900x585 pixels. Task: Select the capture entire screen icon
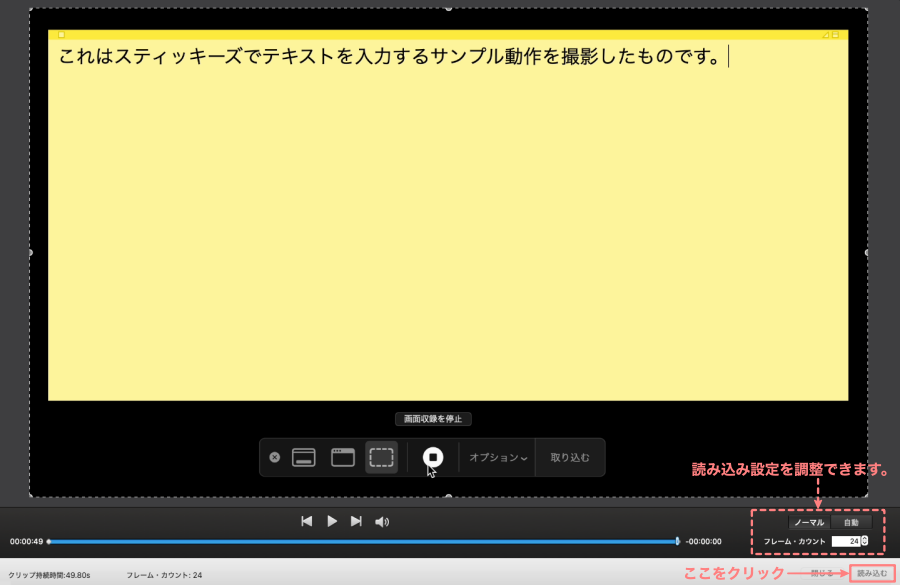(304, 457)
